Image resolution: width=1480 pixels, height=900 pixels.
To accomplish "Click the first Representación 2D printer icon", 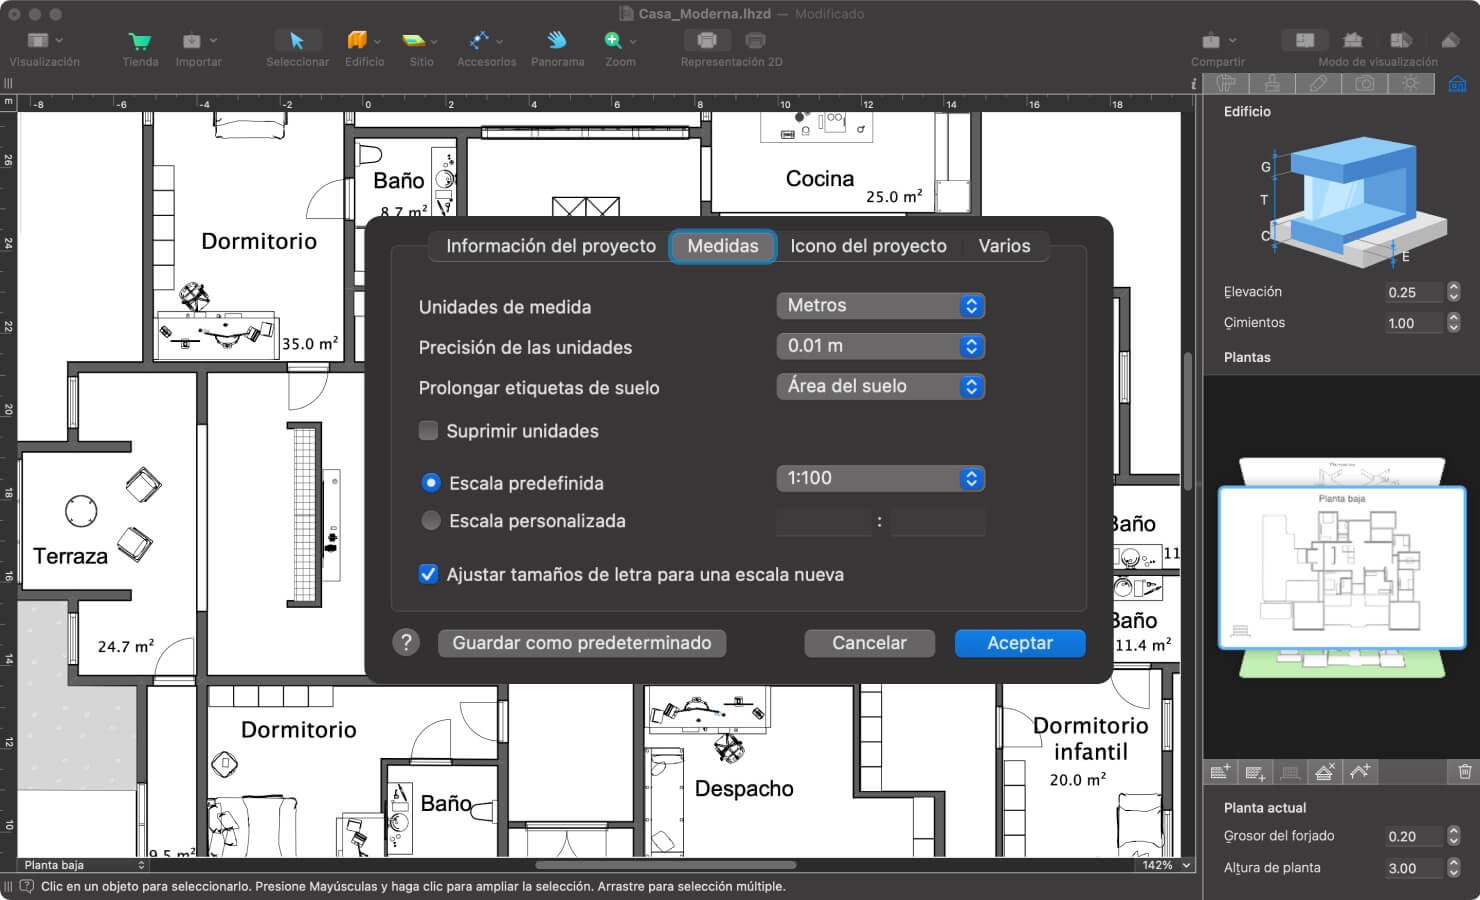I will tap(707, 41).
